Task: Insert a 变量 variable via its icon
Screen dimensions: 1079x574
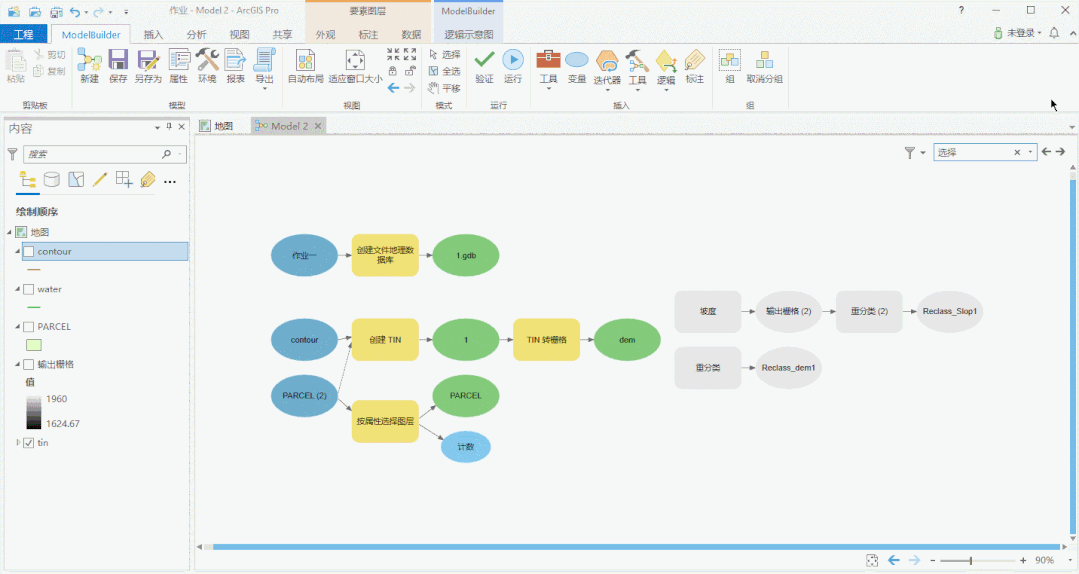Action: coord(577,61)
